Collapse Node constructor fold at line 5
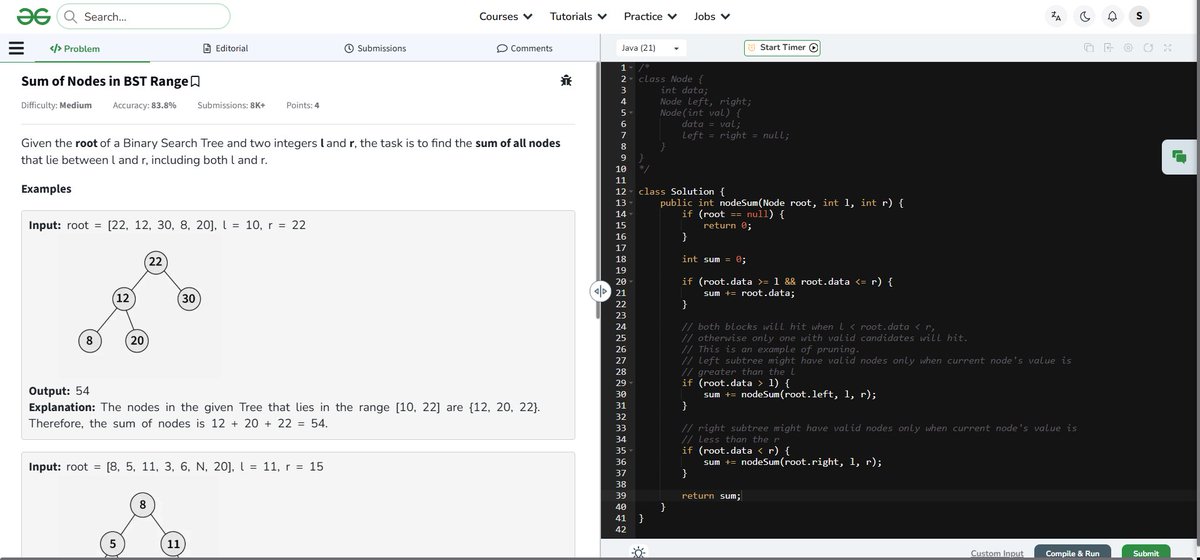 tap(631, 112)
